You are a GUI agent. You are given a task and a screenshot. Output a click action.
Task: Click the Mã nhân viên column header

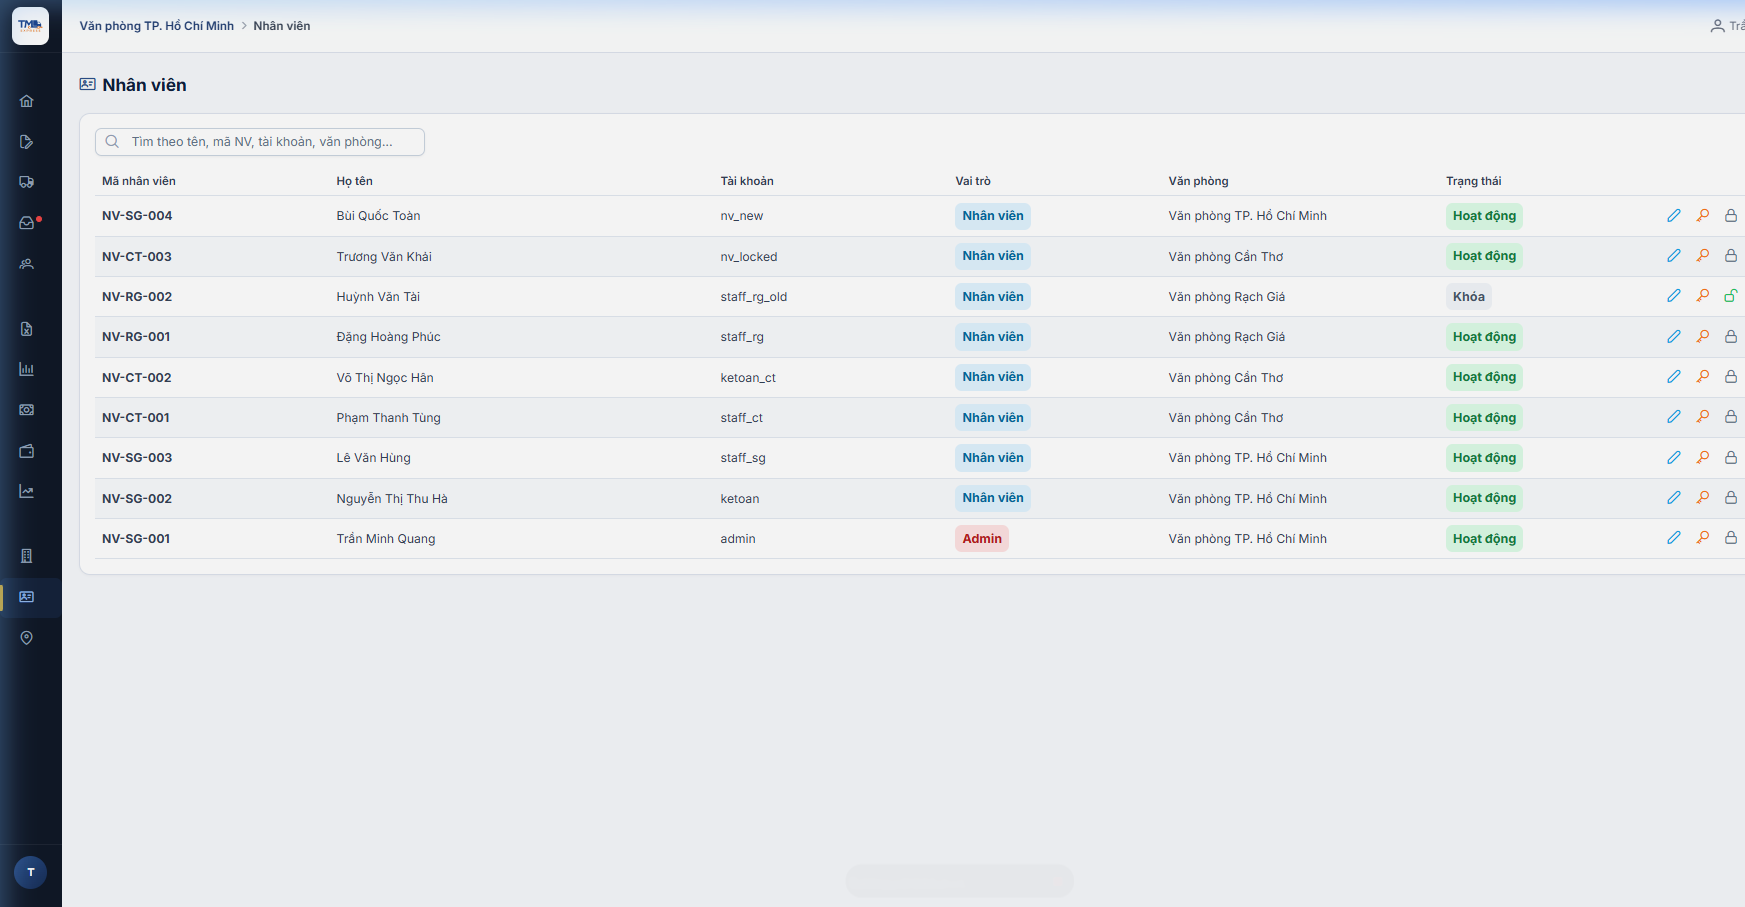click(139, 181)
